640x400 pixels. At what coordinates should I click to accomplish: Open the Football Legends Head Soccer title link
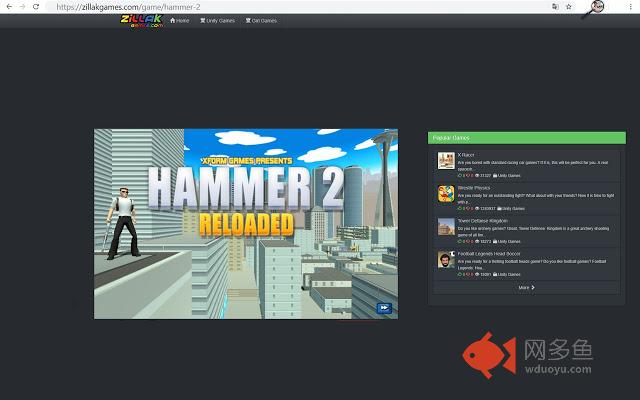(489, 254)
